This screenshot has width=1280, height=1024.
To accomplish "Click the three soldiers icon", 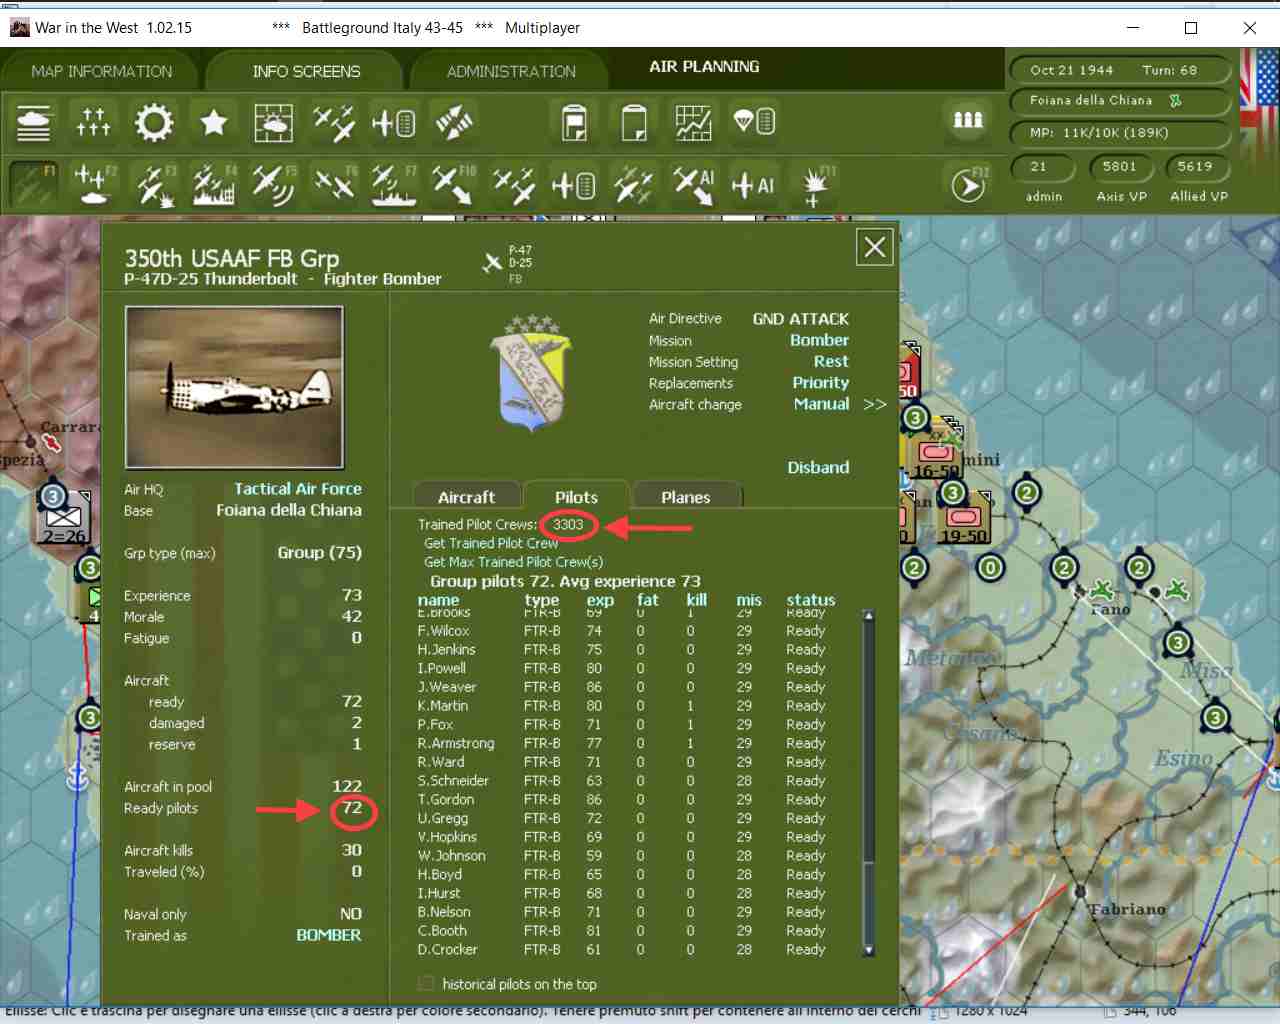I will 967,121.
